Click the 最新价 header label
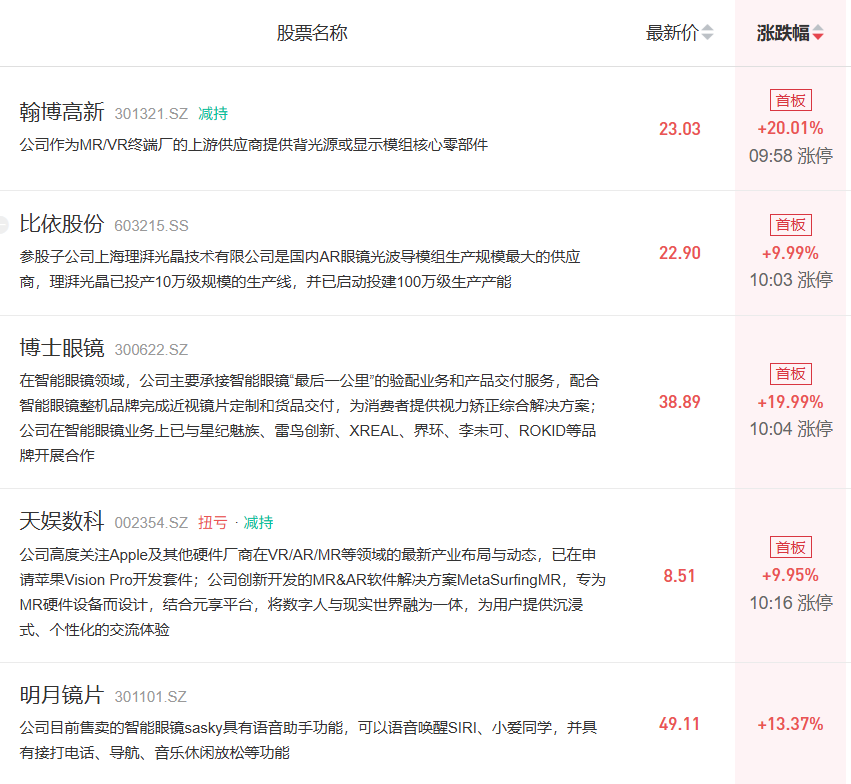Image resolution: width=851 pixels, height=784 pixels. click(x=672, y=33)
